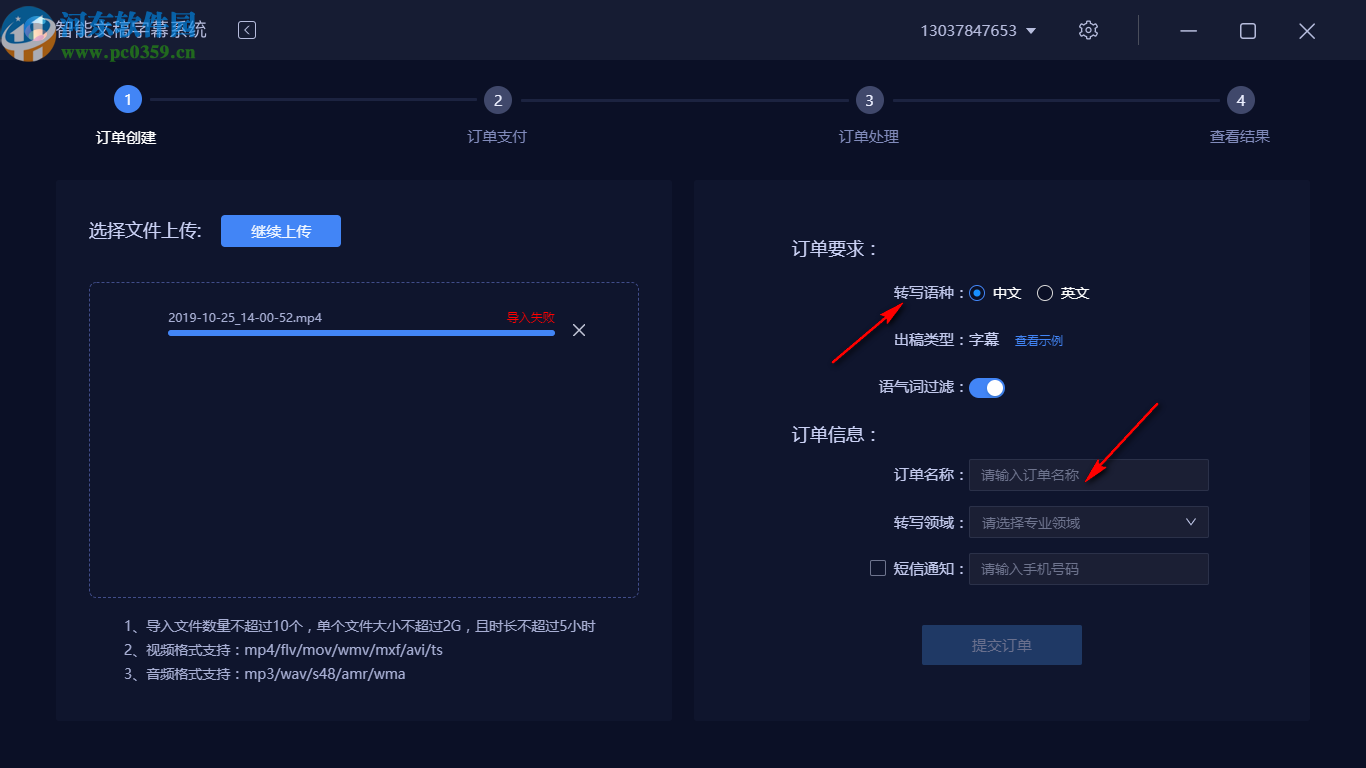Click step 1 订单创建 circle

click(x=127, y=99)
